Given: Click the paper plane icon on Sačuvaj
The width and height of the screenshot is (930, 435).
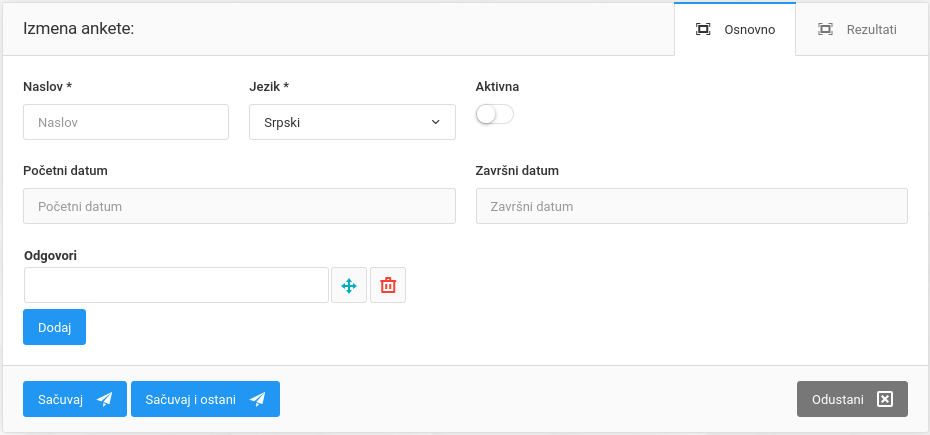Looking at the screenshot, I should pos(105,400).
